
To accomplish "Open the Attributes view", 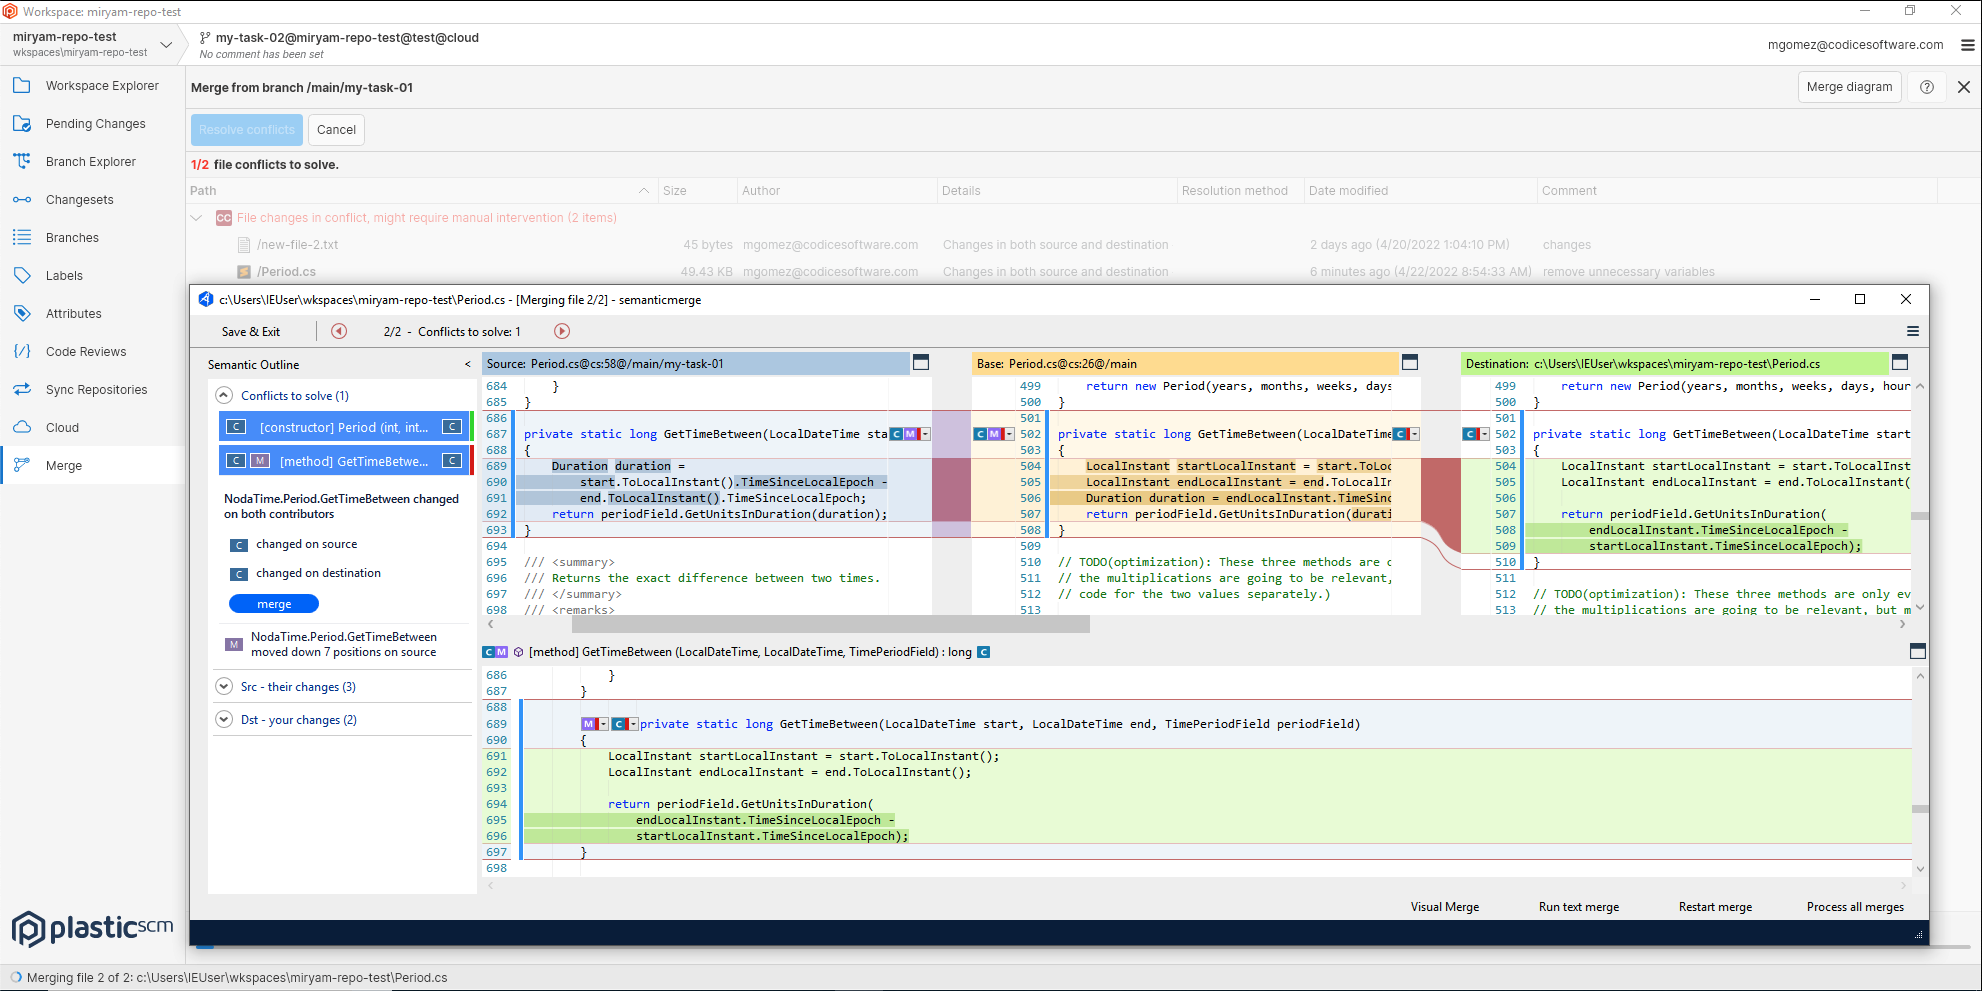I will coord(73,313).
